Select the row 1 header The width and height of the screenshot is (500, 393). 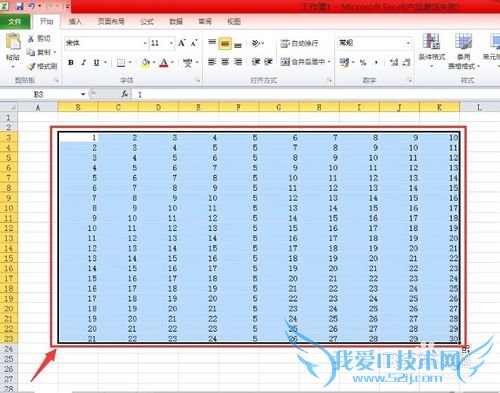point(9,118)
